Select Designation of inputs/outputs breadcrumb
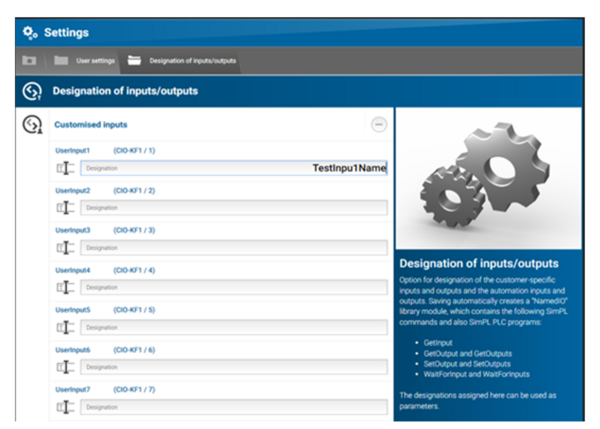Screen dimensions: 600x429 pyautogui.click(x=192, y=61)
